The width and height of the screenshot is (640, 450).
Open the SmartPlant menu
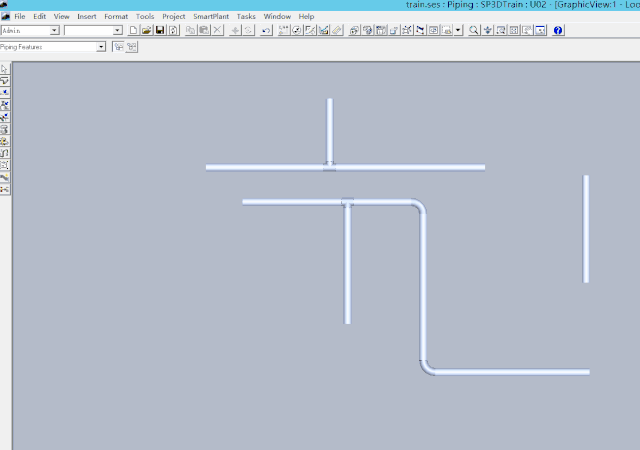pyautogui.click(x=211, y=16)
